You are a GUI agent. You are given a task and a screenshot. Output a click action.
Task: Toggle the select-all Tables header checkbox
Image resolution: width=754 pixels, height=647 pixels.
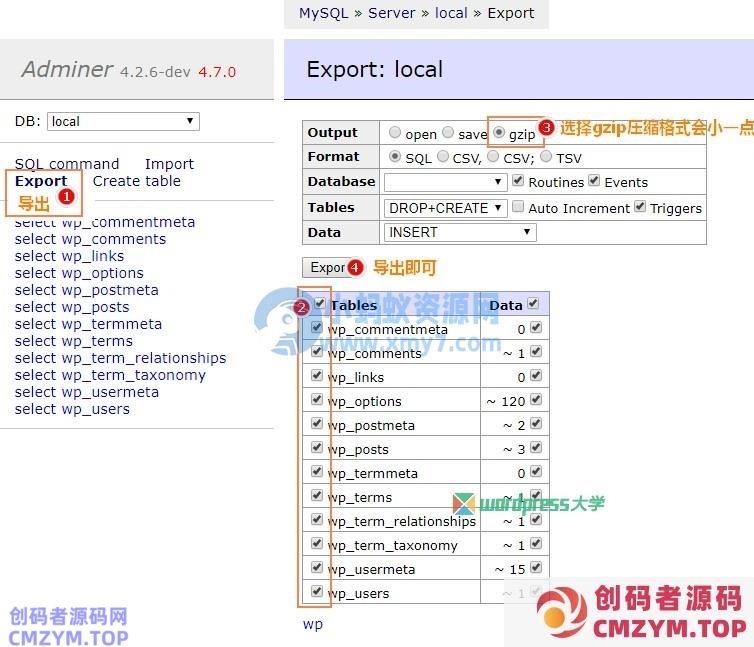319,304
